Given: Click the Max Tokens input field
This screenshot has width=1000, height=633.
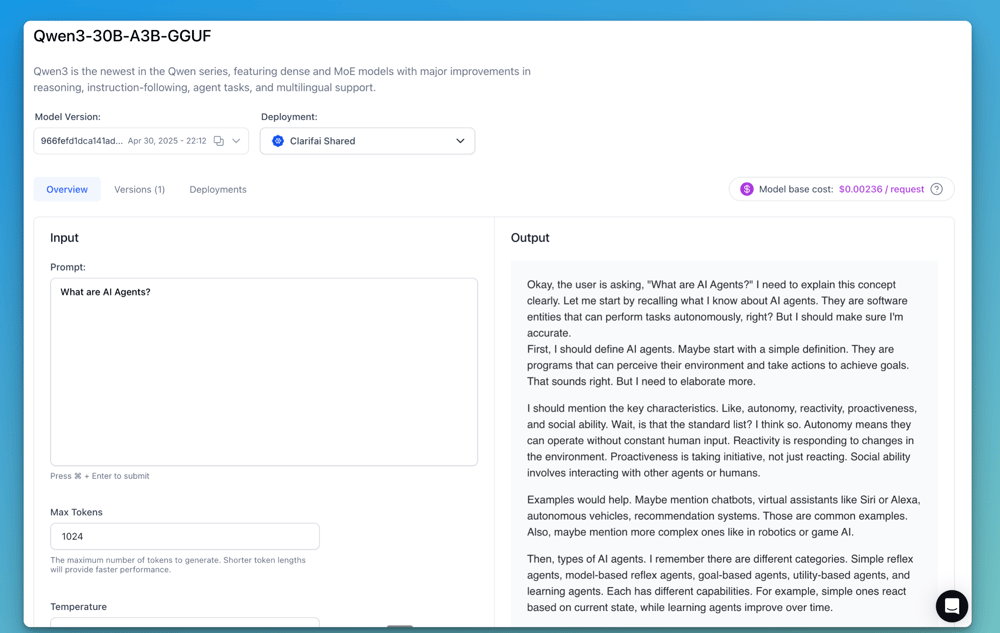Looking at the screenshot, I should point(185,536).
